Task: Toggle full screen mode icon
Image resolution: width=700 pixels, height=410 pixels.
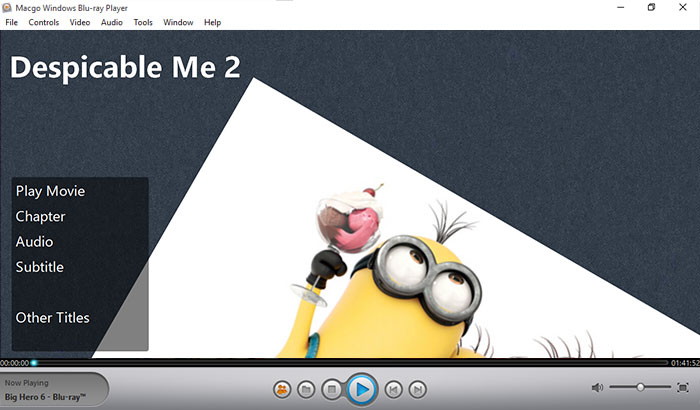Action: point(683,388)
